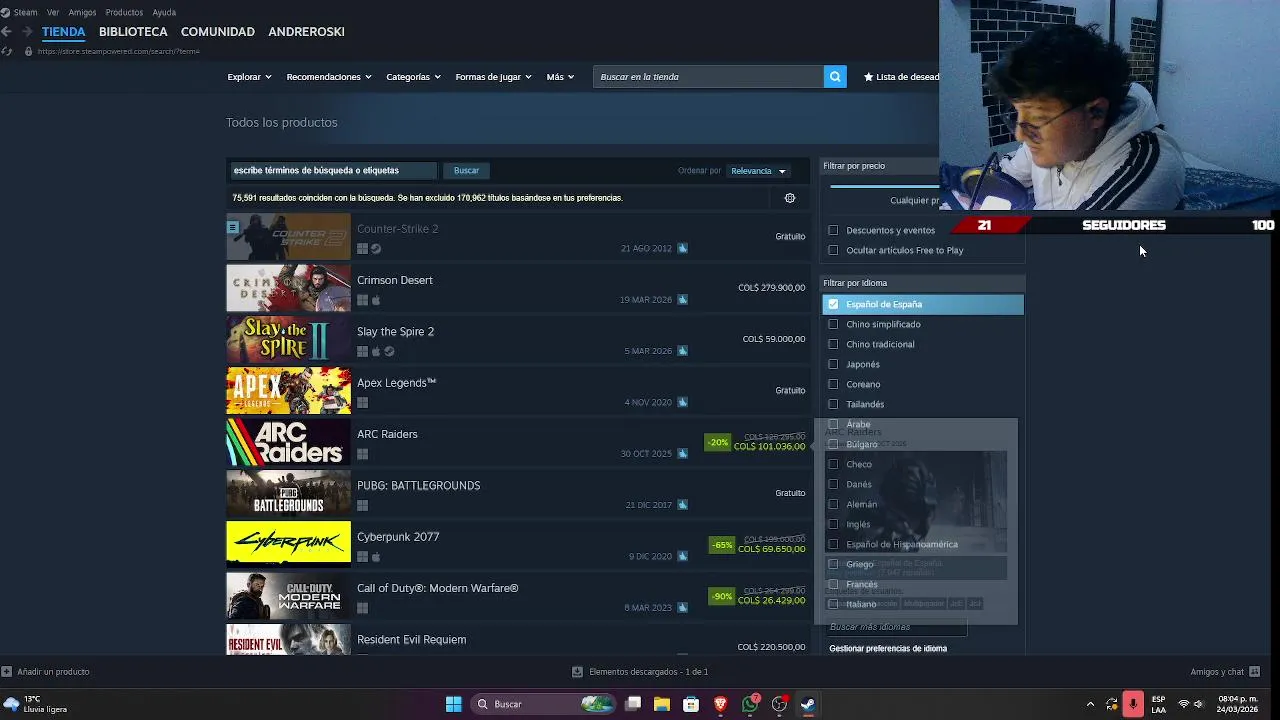Check the Coreano language filter

[833, 384]
